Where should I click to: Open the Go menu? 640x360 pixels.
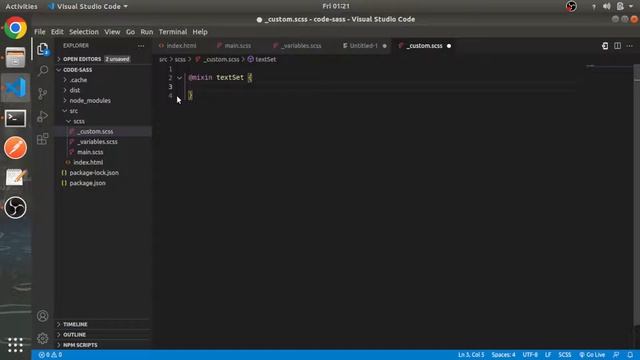[130, 32]
